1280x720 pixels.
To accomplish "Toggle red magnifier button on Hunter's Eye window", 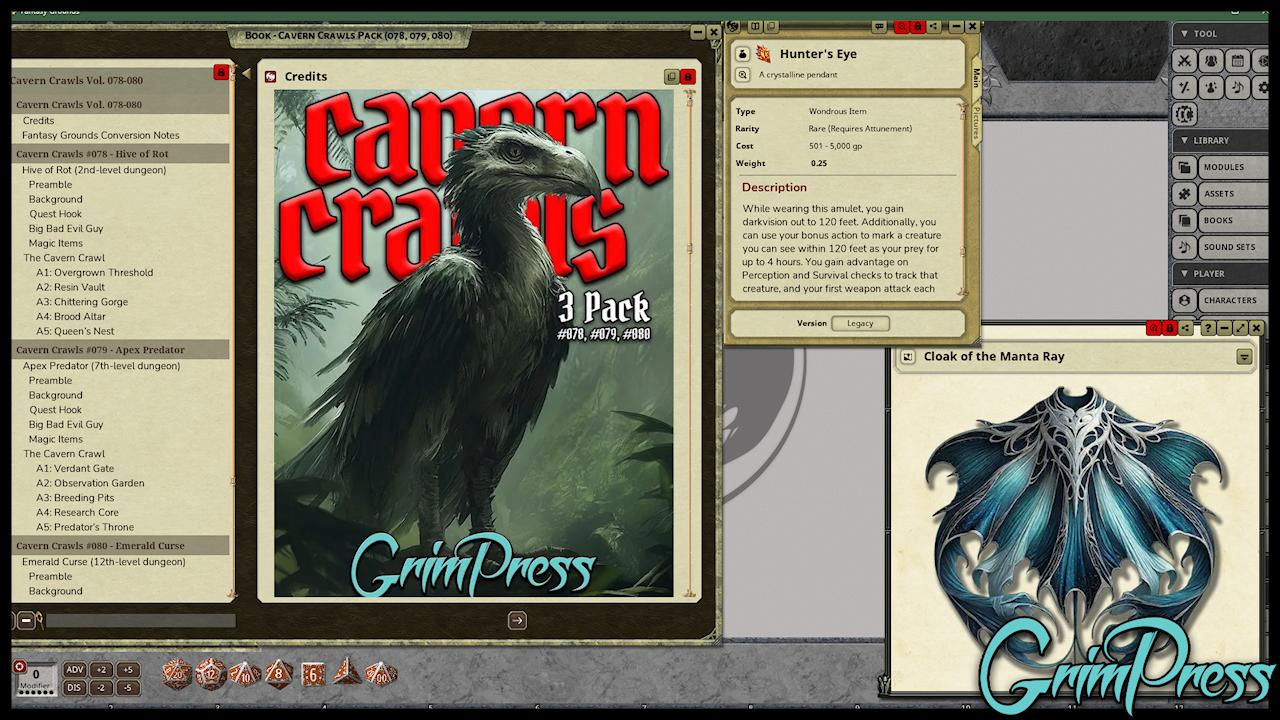I will pos(902,26).
